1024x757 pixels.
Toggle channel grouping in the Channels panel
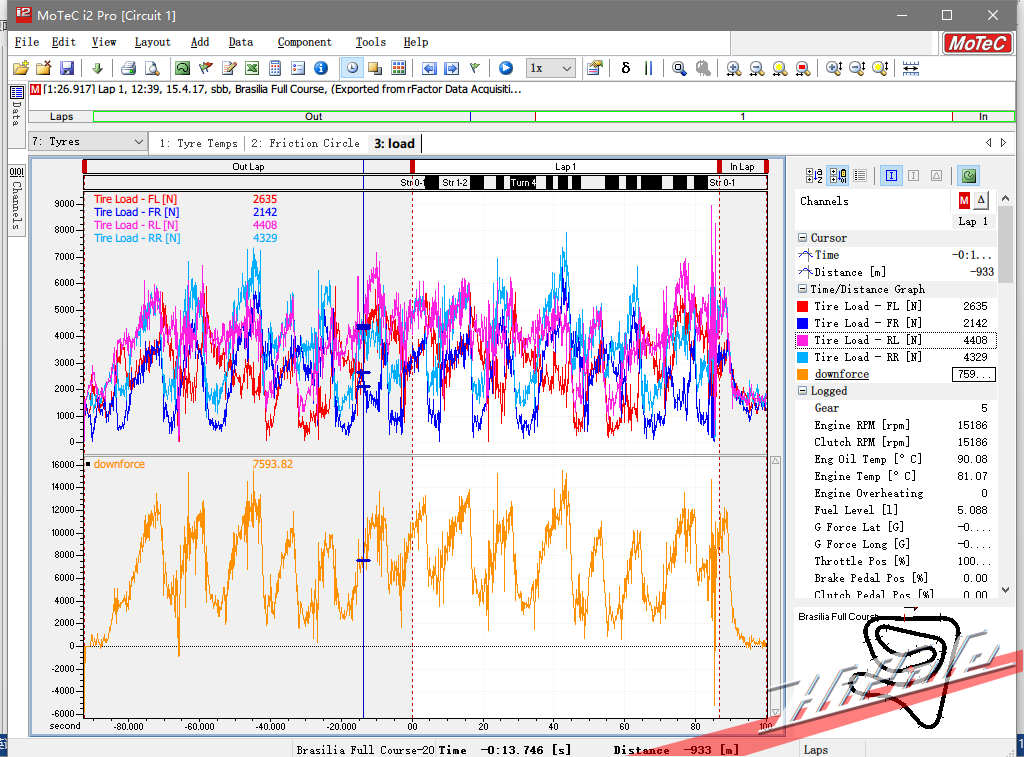click(x=838, y=175)
